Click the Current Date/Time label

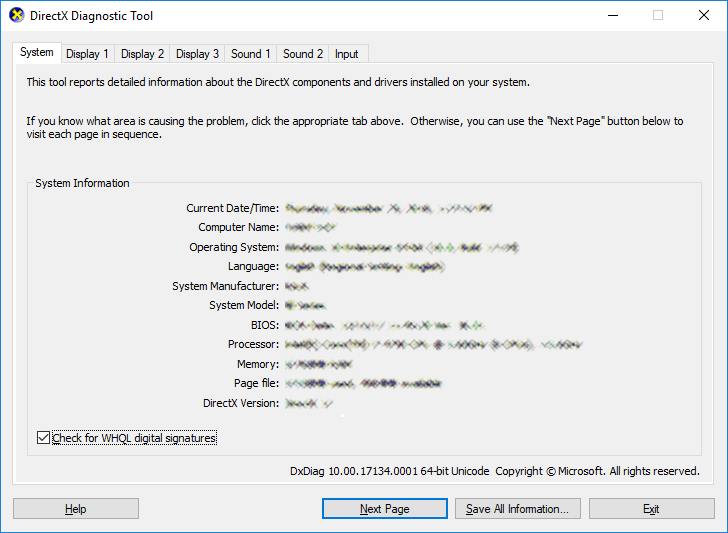[233, 208]
